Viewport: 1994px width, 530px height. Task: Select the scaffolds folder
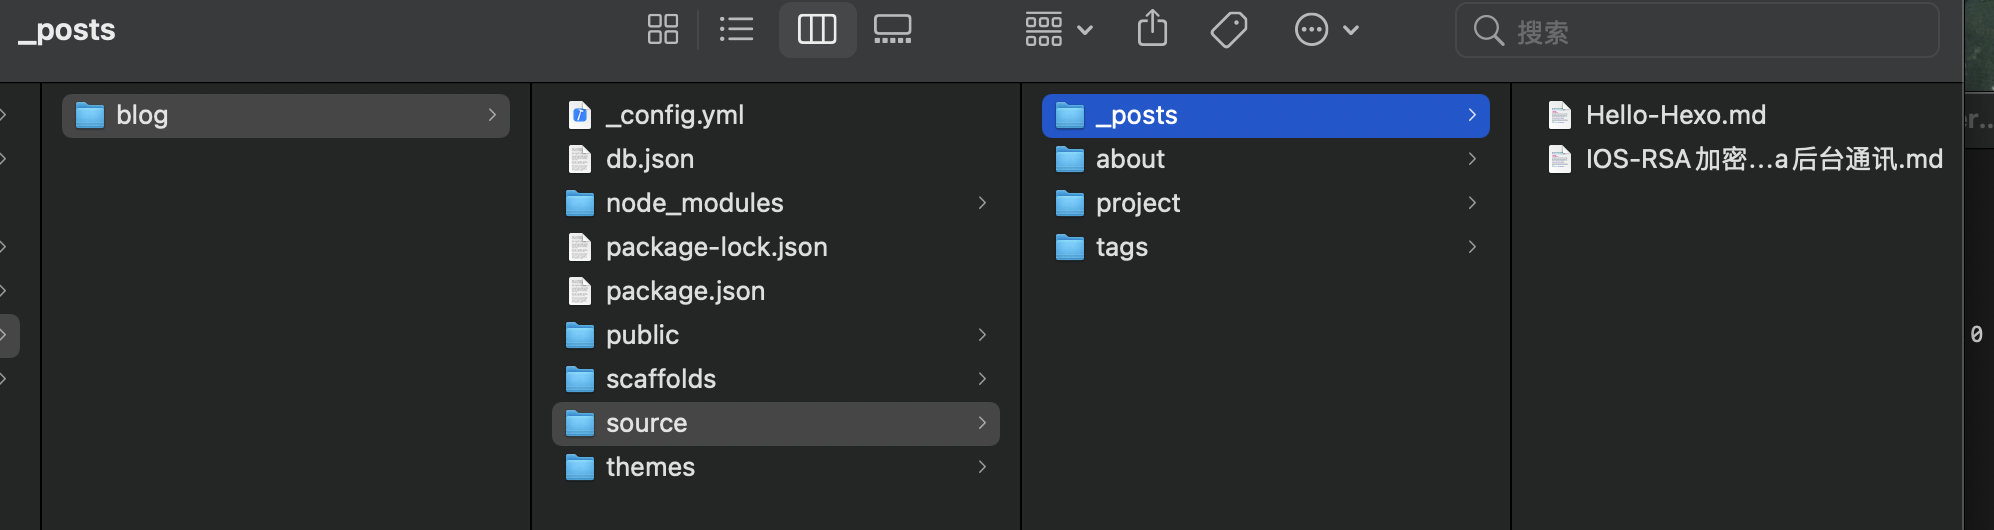pos(660,379)
